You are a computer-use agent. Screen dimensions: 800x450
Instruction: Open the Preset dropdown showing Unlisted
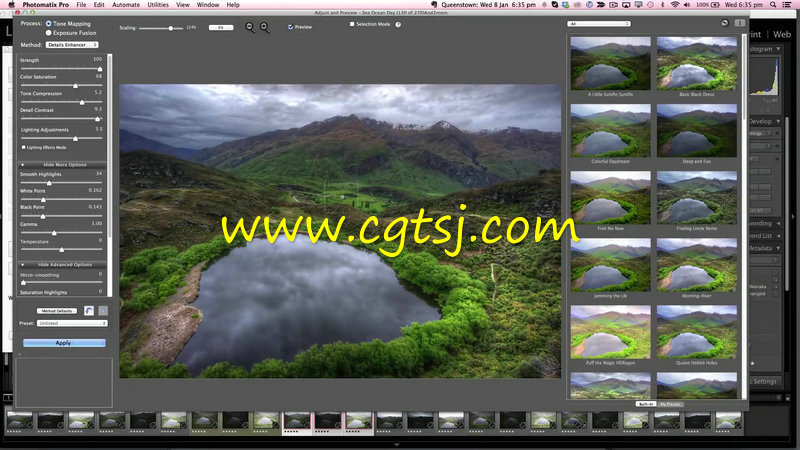click(72, 323)
